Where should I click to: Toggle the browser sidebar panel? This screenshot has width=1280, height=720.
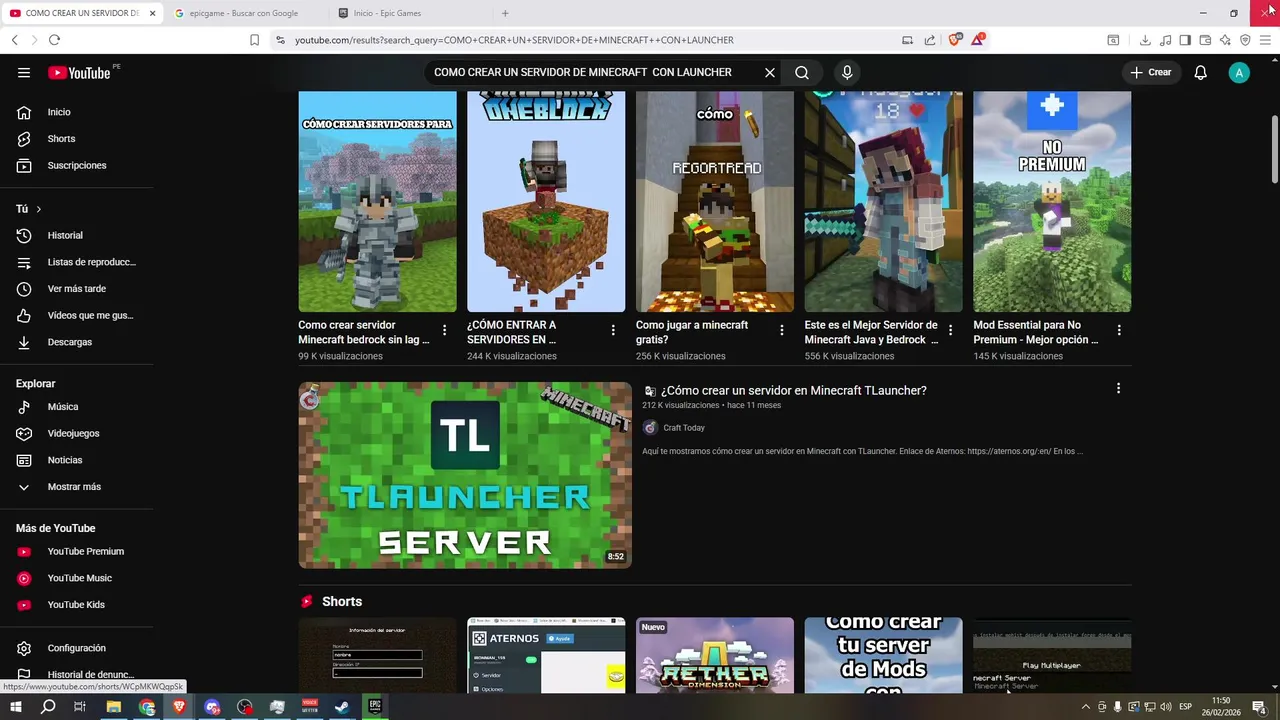pos(1185,40)
